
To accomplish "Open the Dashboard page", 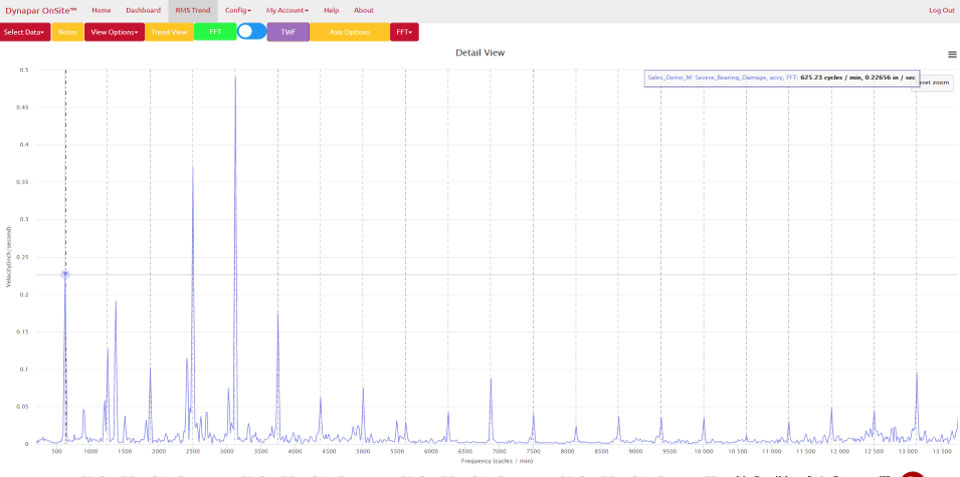I will point(143,10).
